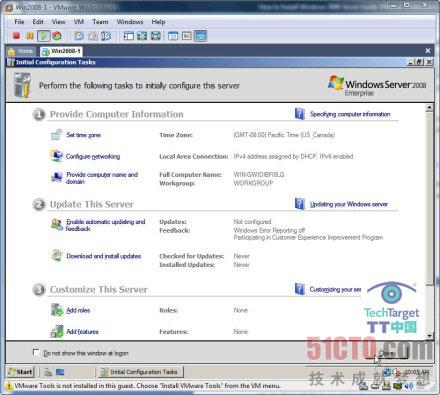
Task: Select the Win2008-1 tab
Action: (61, 51)
